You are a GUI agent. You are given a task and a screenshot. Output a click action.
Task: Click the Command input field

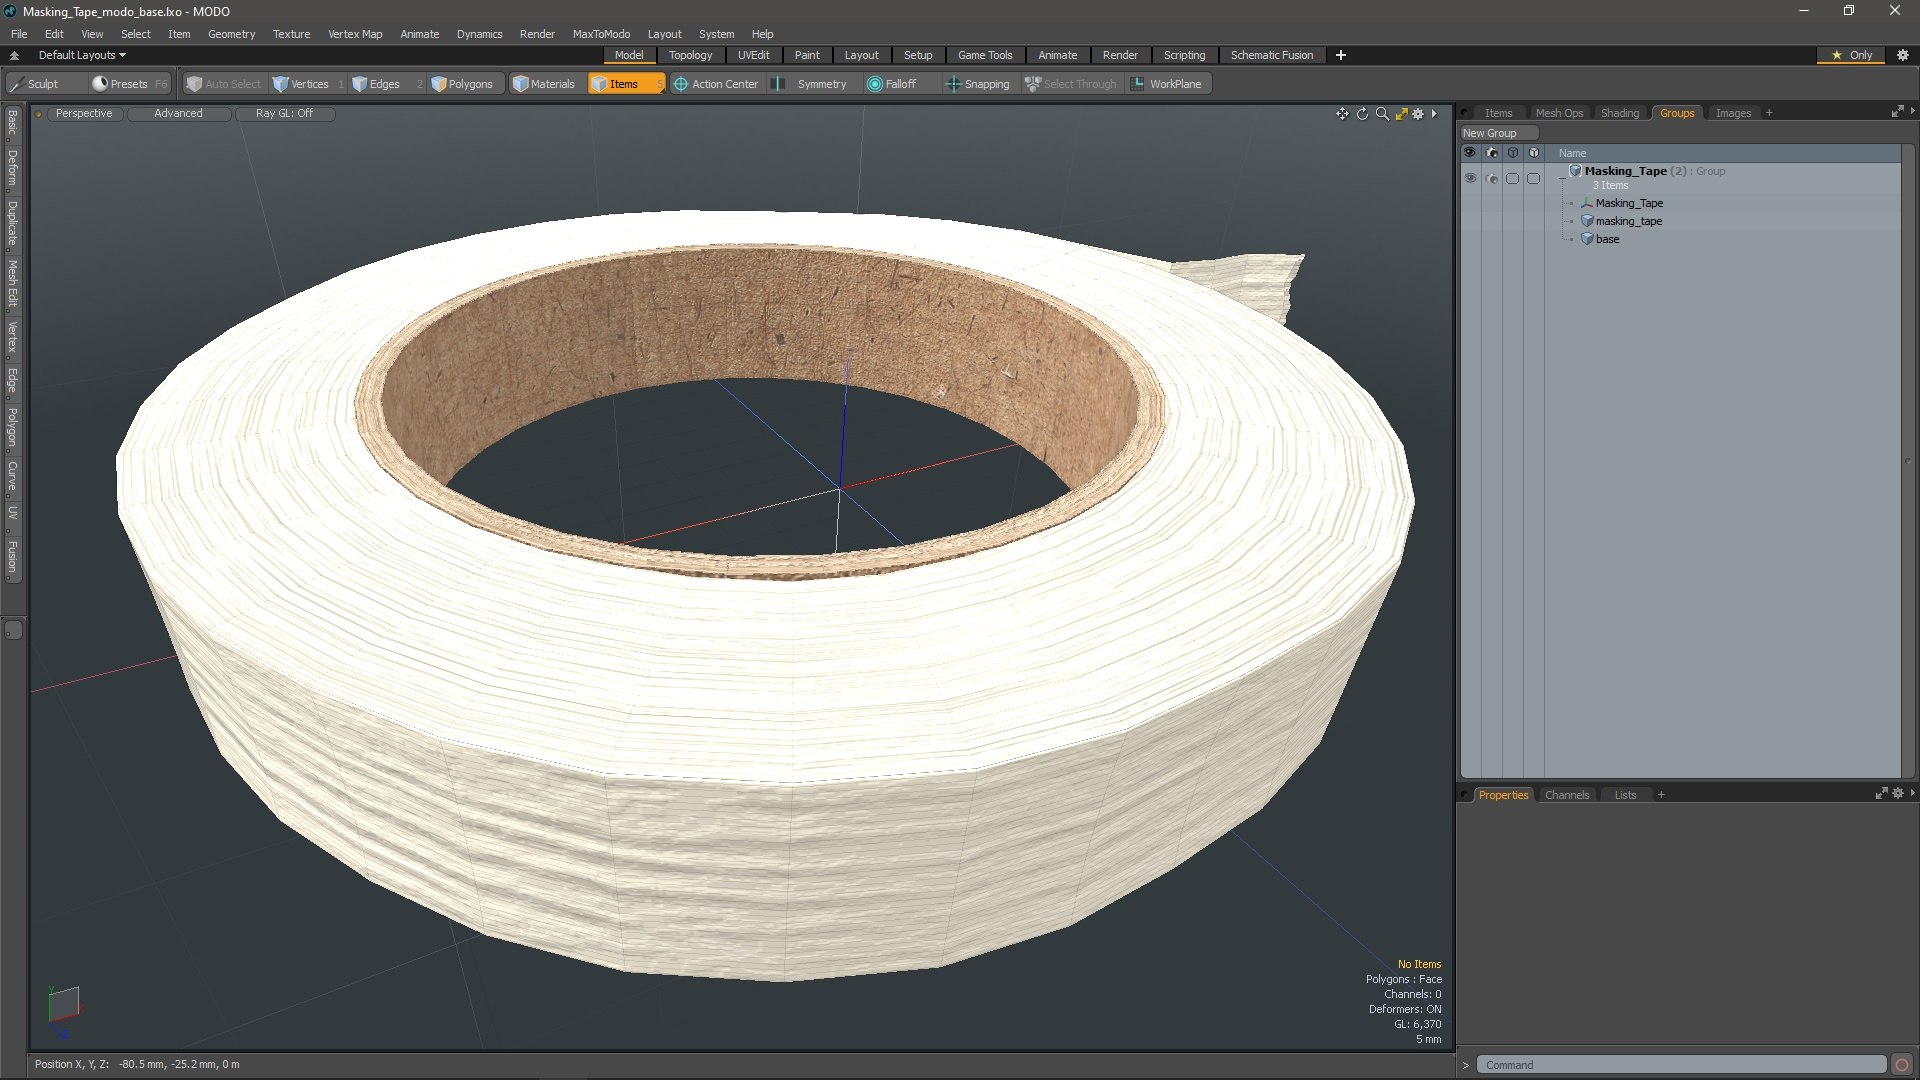[x=1681, y=1065]
